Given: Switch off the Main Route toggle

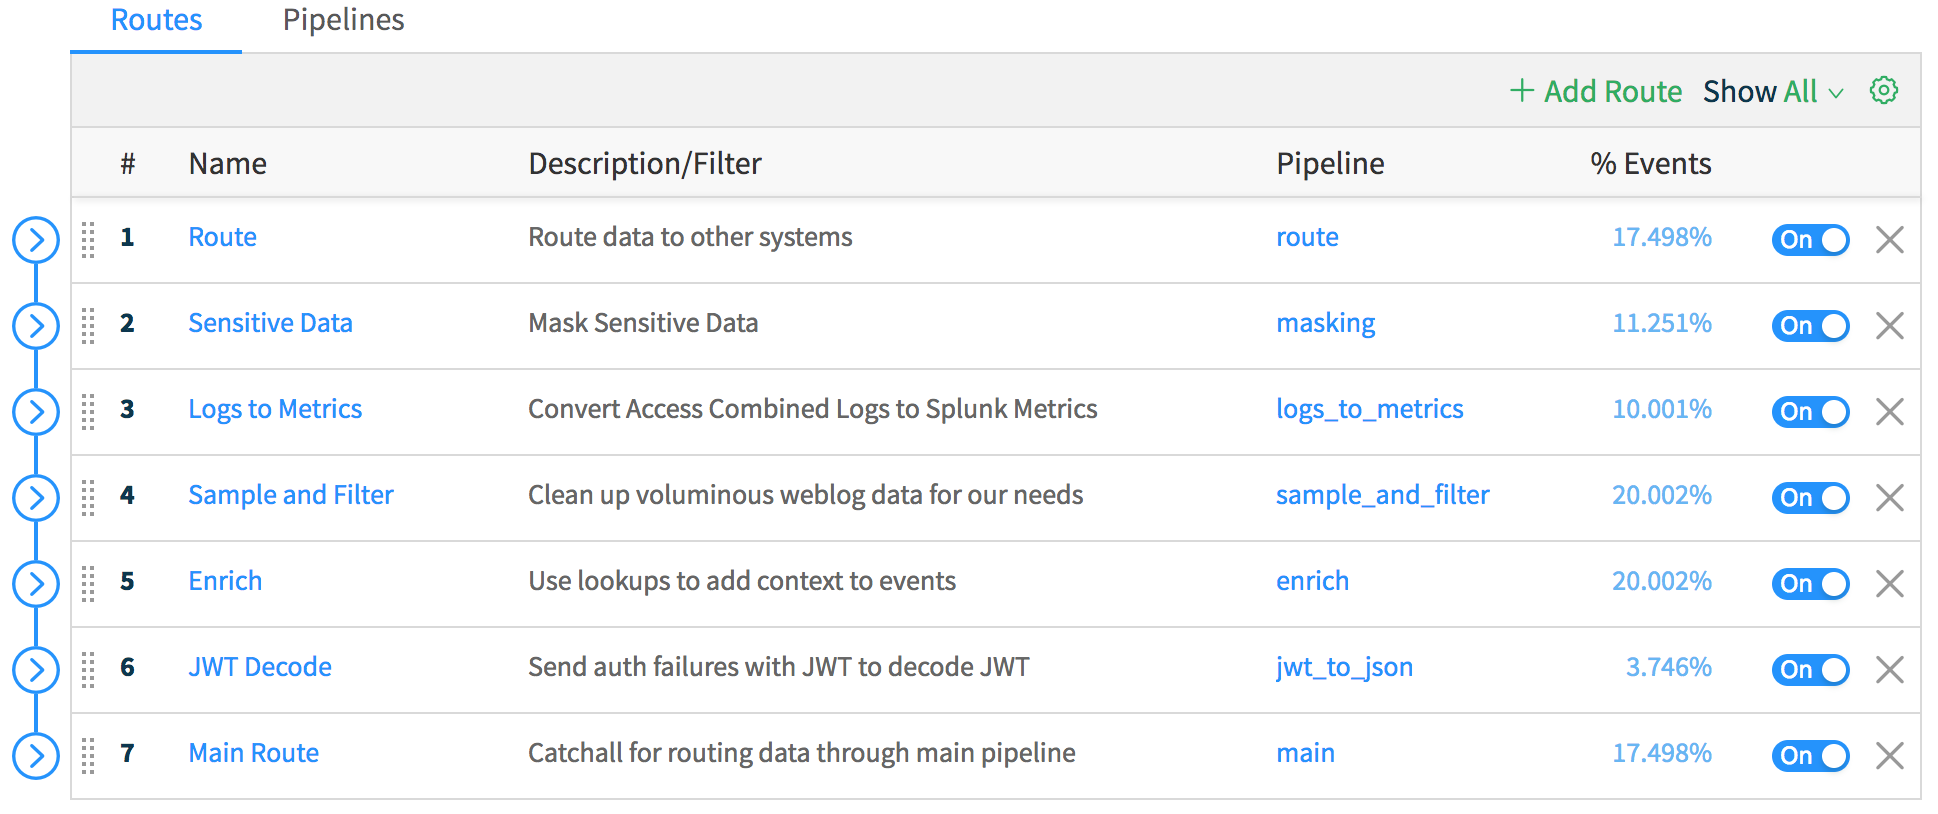Looking at the screenshot, I should tap(1810, 756).
